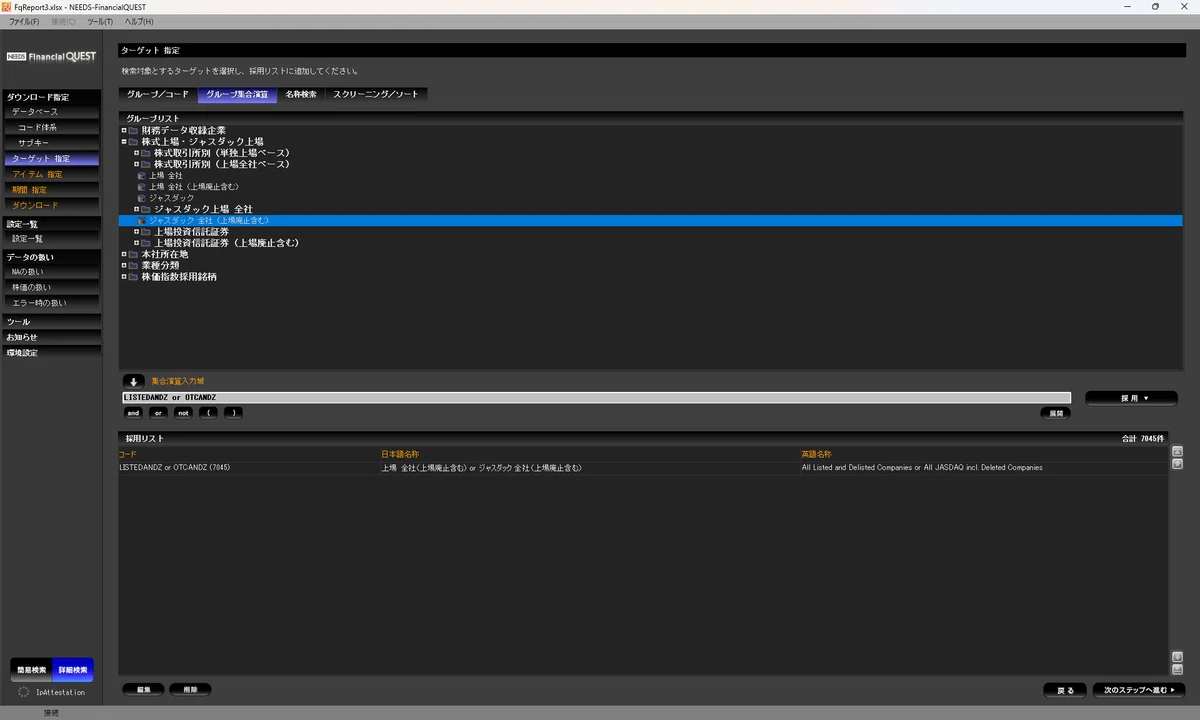Select the highlighted ジャスダック 全社（上場廃止含む） row

[651, 220]
